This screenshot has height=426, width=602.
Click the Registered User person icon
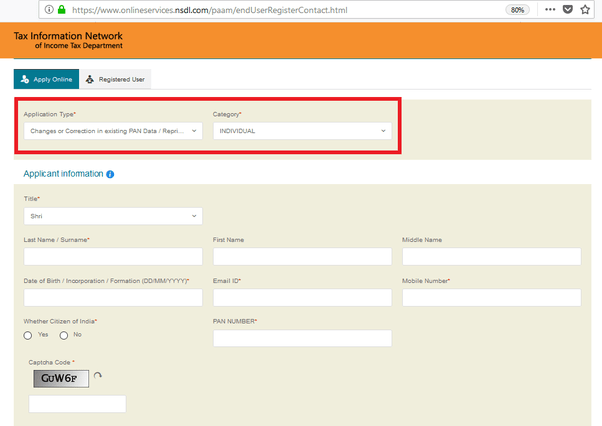[89, 79]
